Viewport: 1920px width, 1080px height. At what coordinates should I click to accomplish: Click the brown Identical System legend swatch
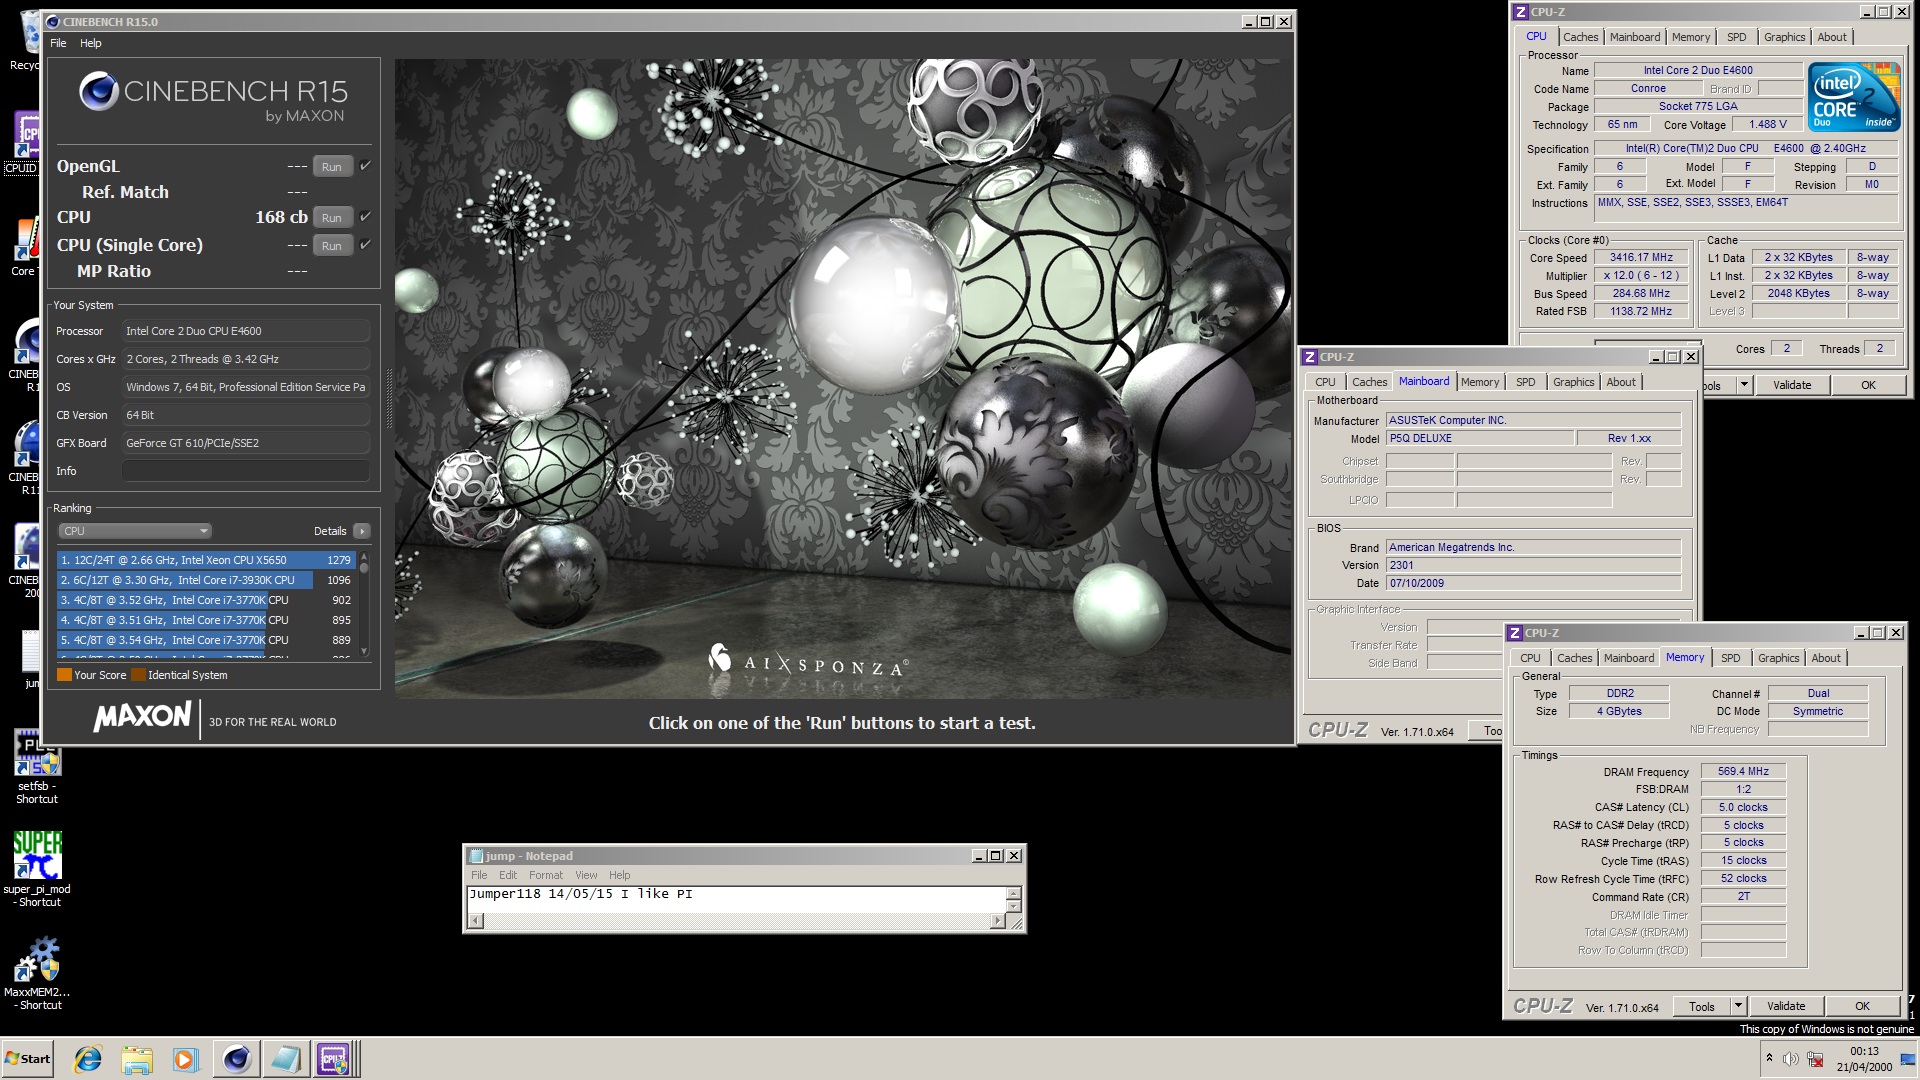pos(138,675)
